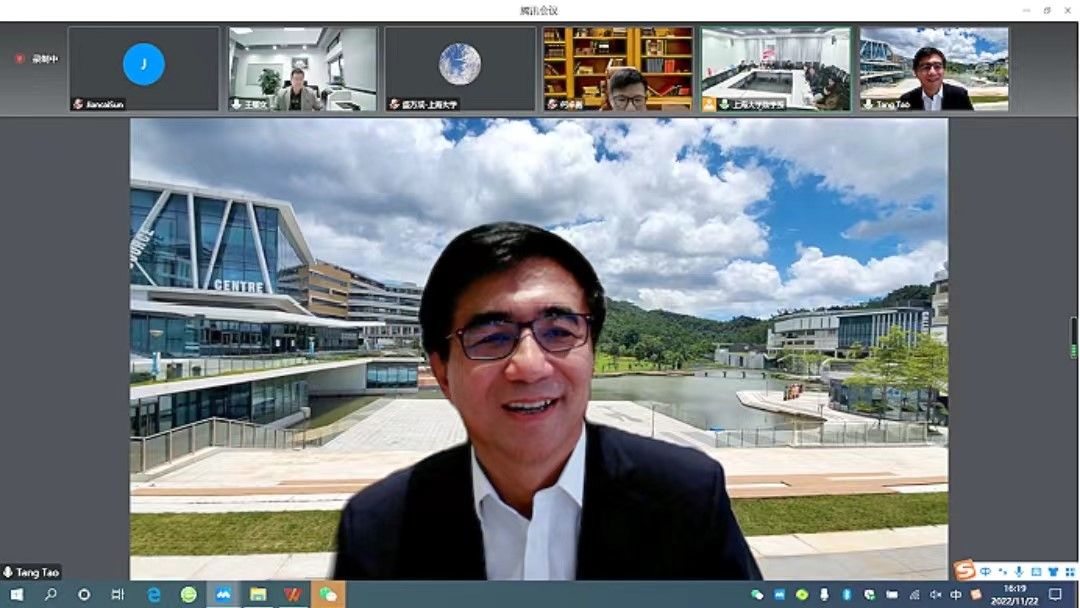This screenshot has width=1080, height=608.
Task: Select the conference room video thumbnail
Action: (x=775, y=68)
